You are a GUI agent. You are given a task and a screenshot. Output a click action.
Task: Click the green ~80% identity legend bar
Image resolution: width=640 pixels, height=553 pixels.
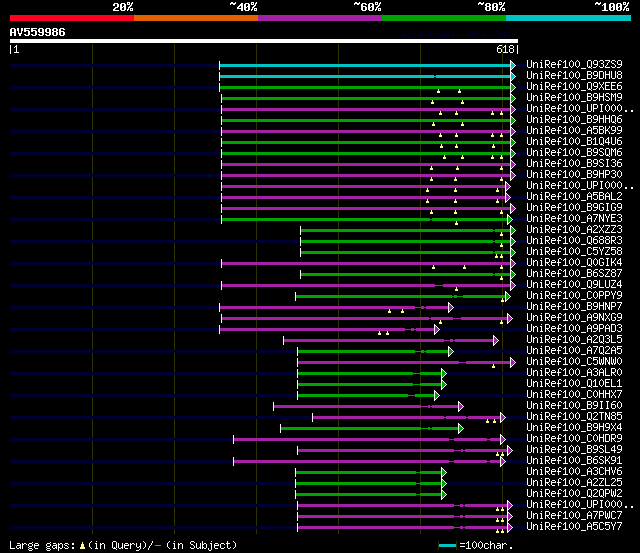tap(444, 18)
